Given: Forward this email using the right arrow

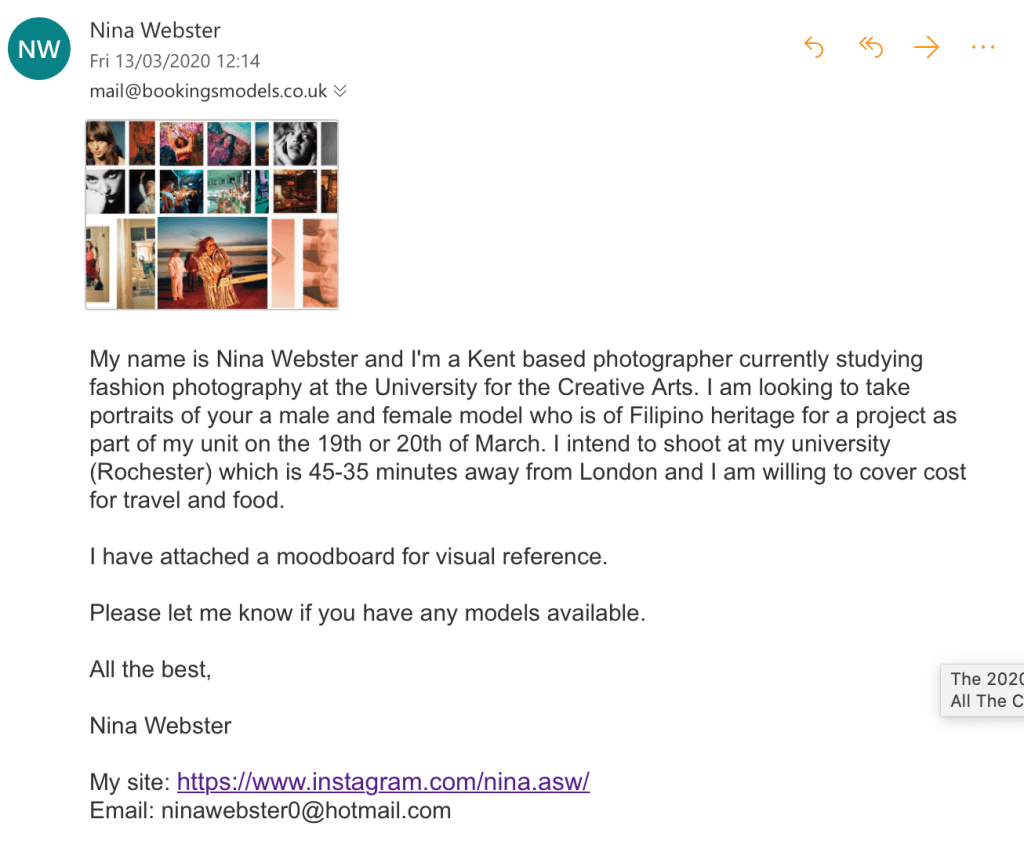Looking at the screenshot, I should 927,47.
